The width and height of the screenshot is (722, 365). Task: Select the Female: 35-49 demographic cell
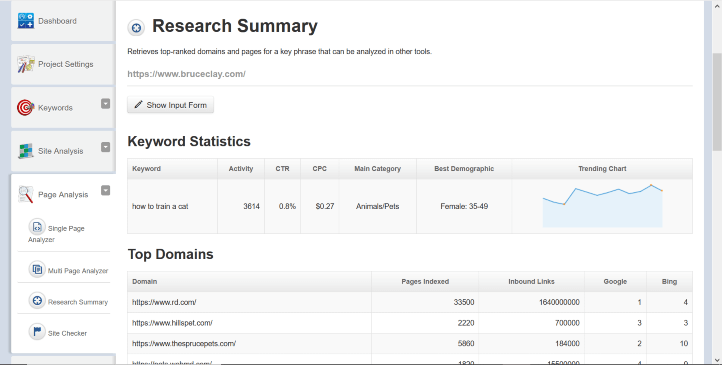[x=464, y=206]
